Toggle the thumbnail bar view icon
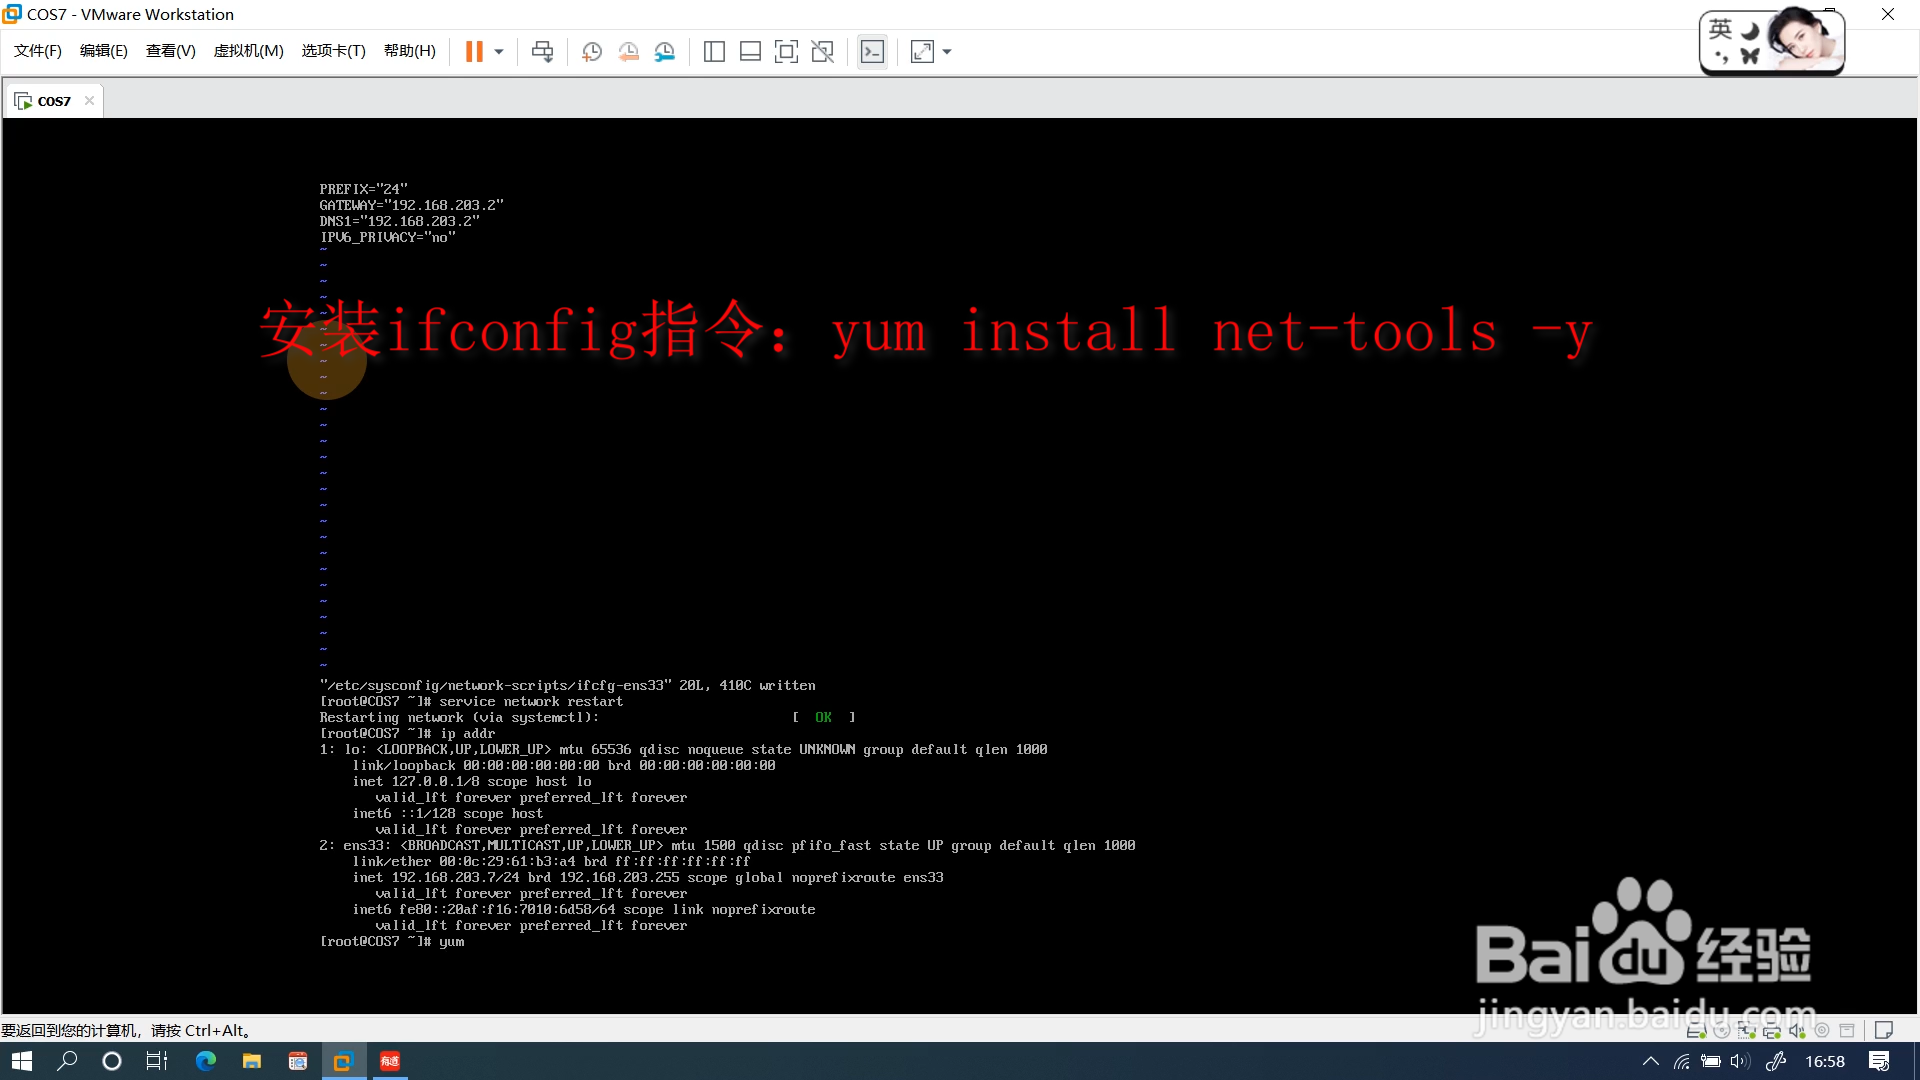Viewport: 1920px width, 1080px height. click(750, 52)
